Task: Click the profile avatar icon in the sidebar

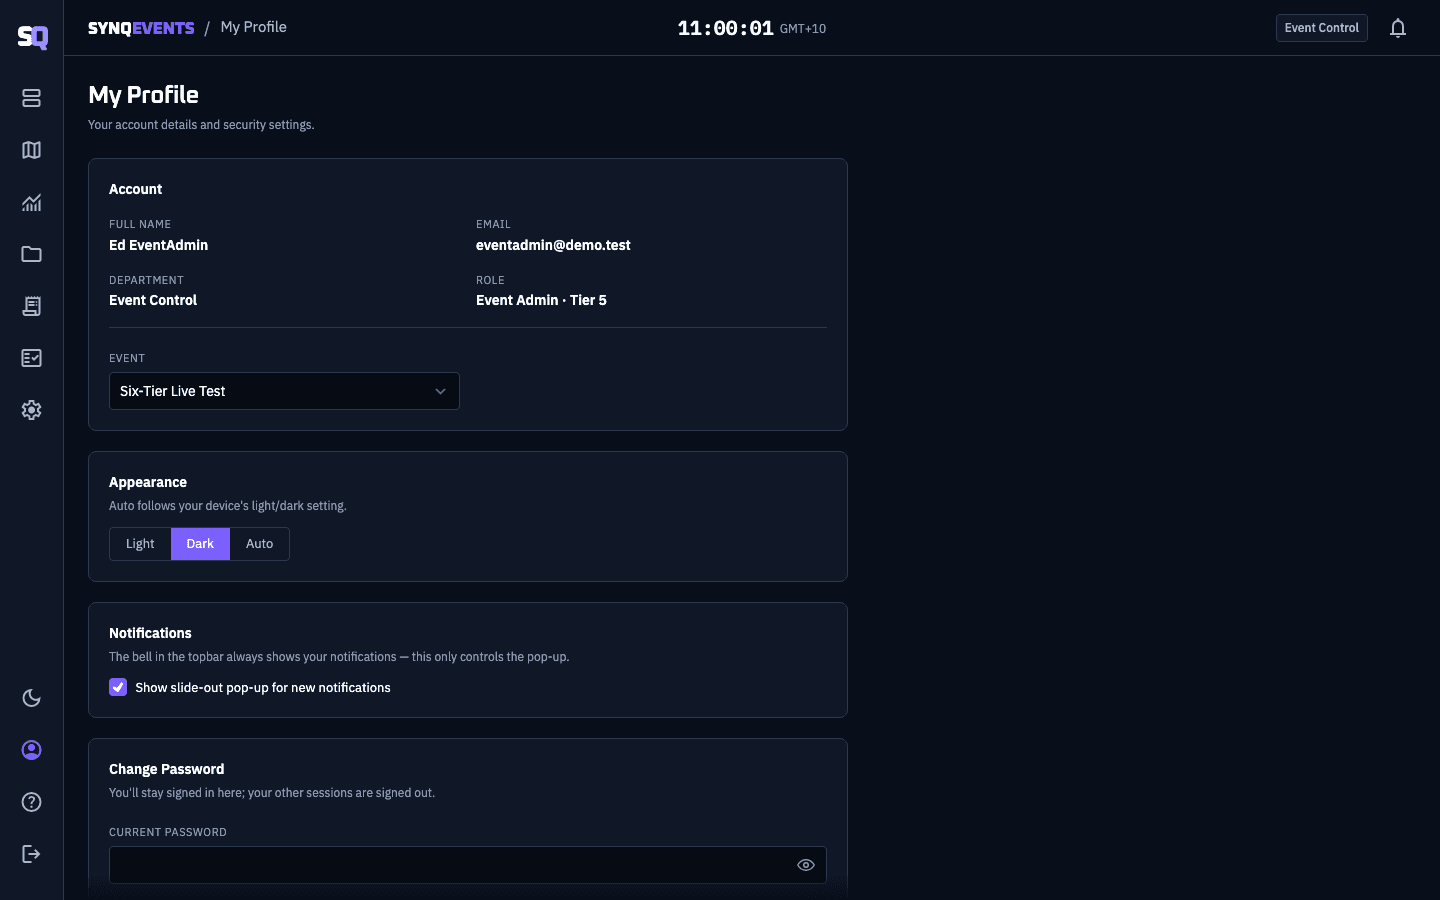Action: [x=32, y=750]
